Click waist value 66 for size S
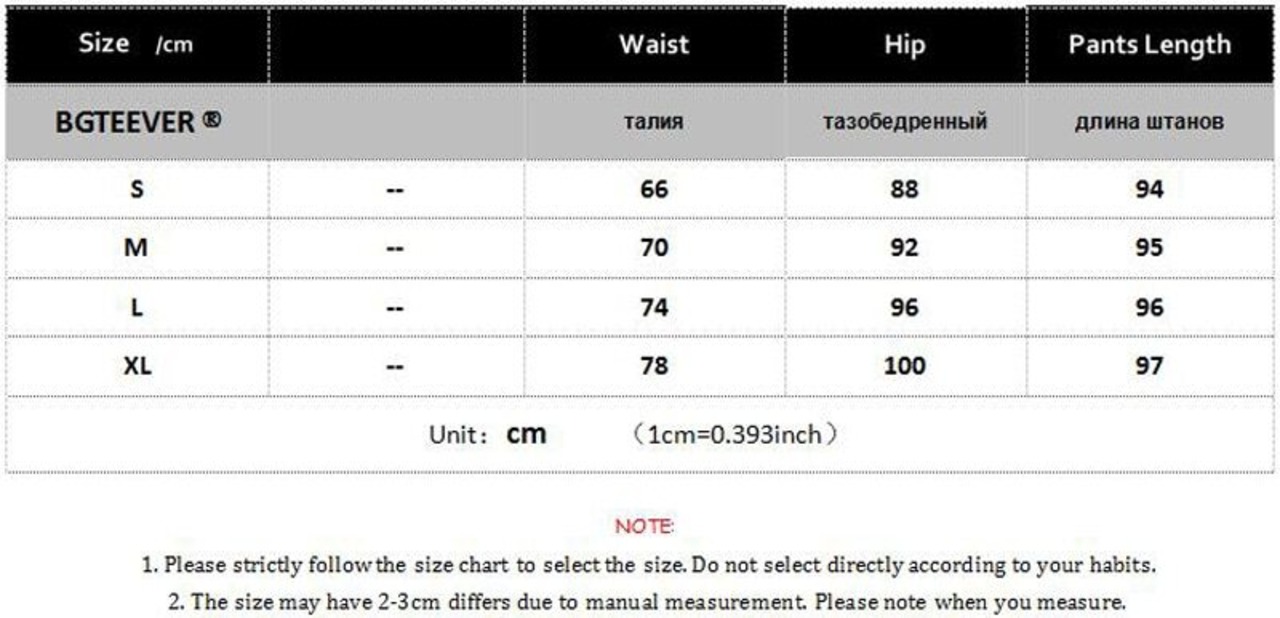The height and width of the screenshot is (618, 1280). 654,189
